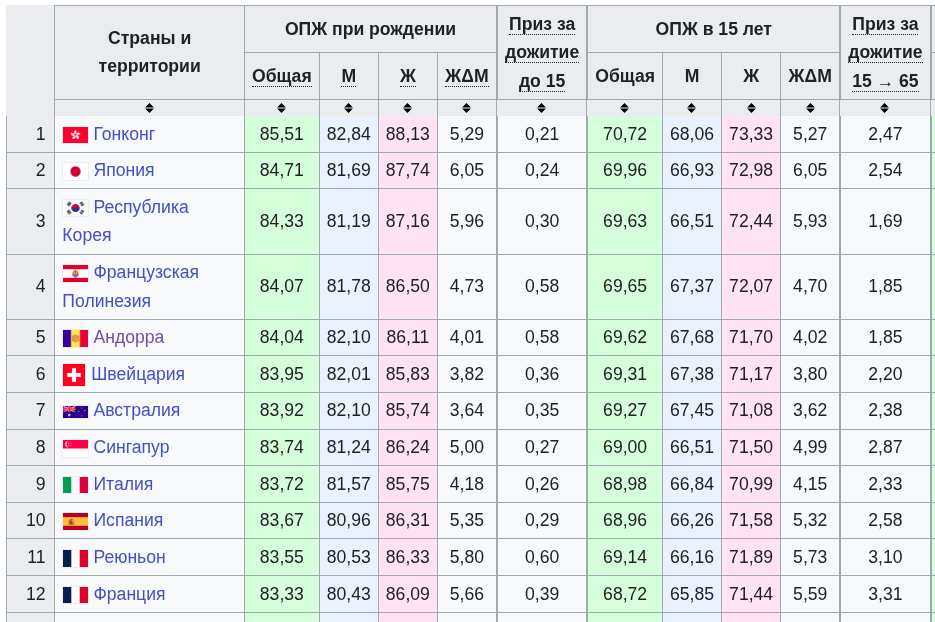Open the Франция link
Screen dimensions: 935x622
pyautogui.click(x=129, y=594)
